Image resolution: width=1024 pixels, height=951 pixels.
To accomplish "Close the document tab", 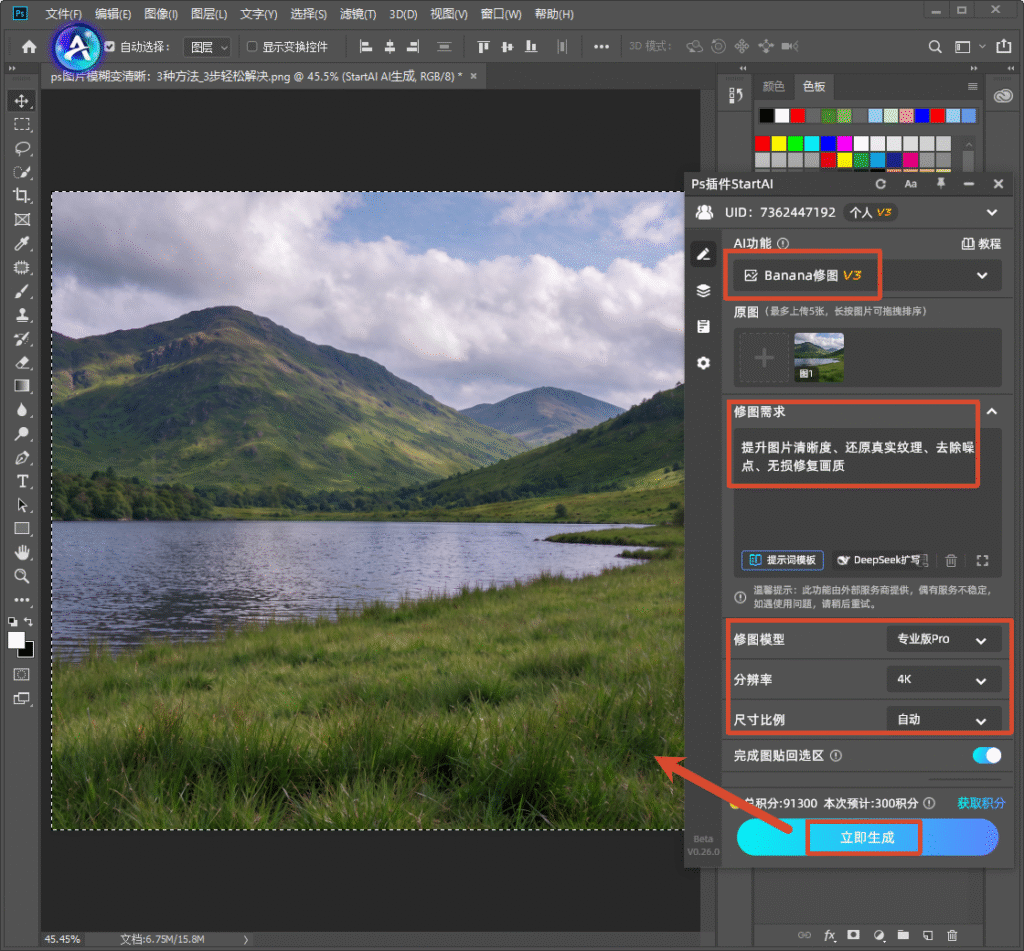I will click(473, 76).
